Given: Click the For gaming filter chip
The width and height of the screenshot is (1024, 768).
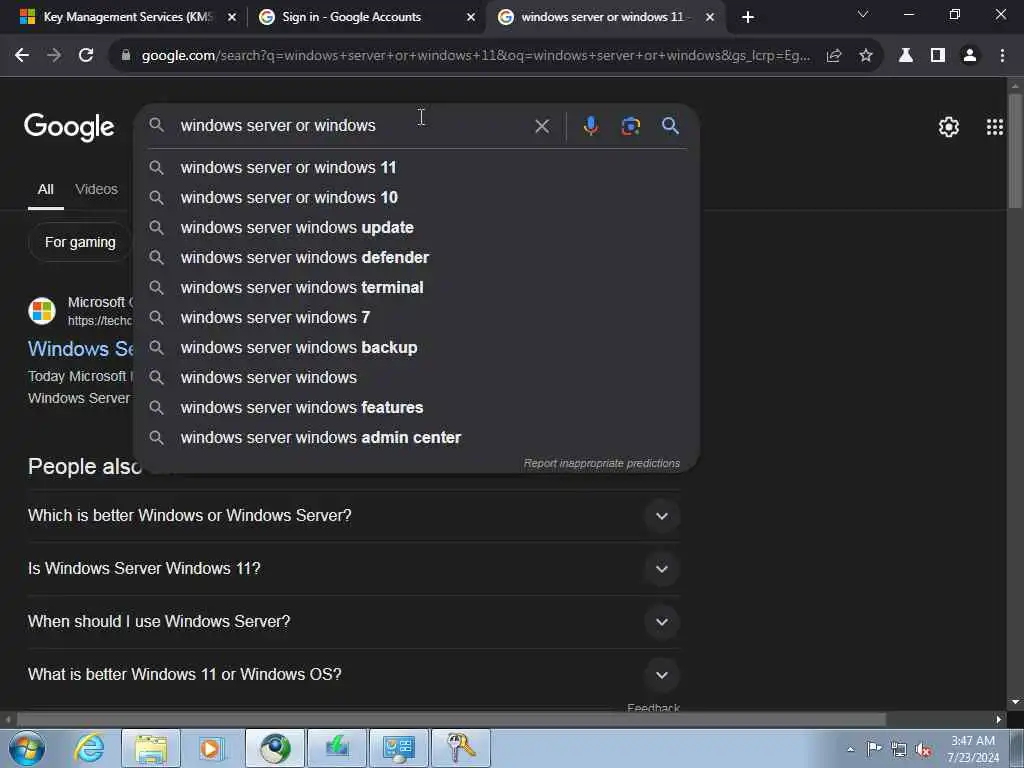Looking at the screenshot, I should [x=80, y=242].
